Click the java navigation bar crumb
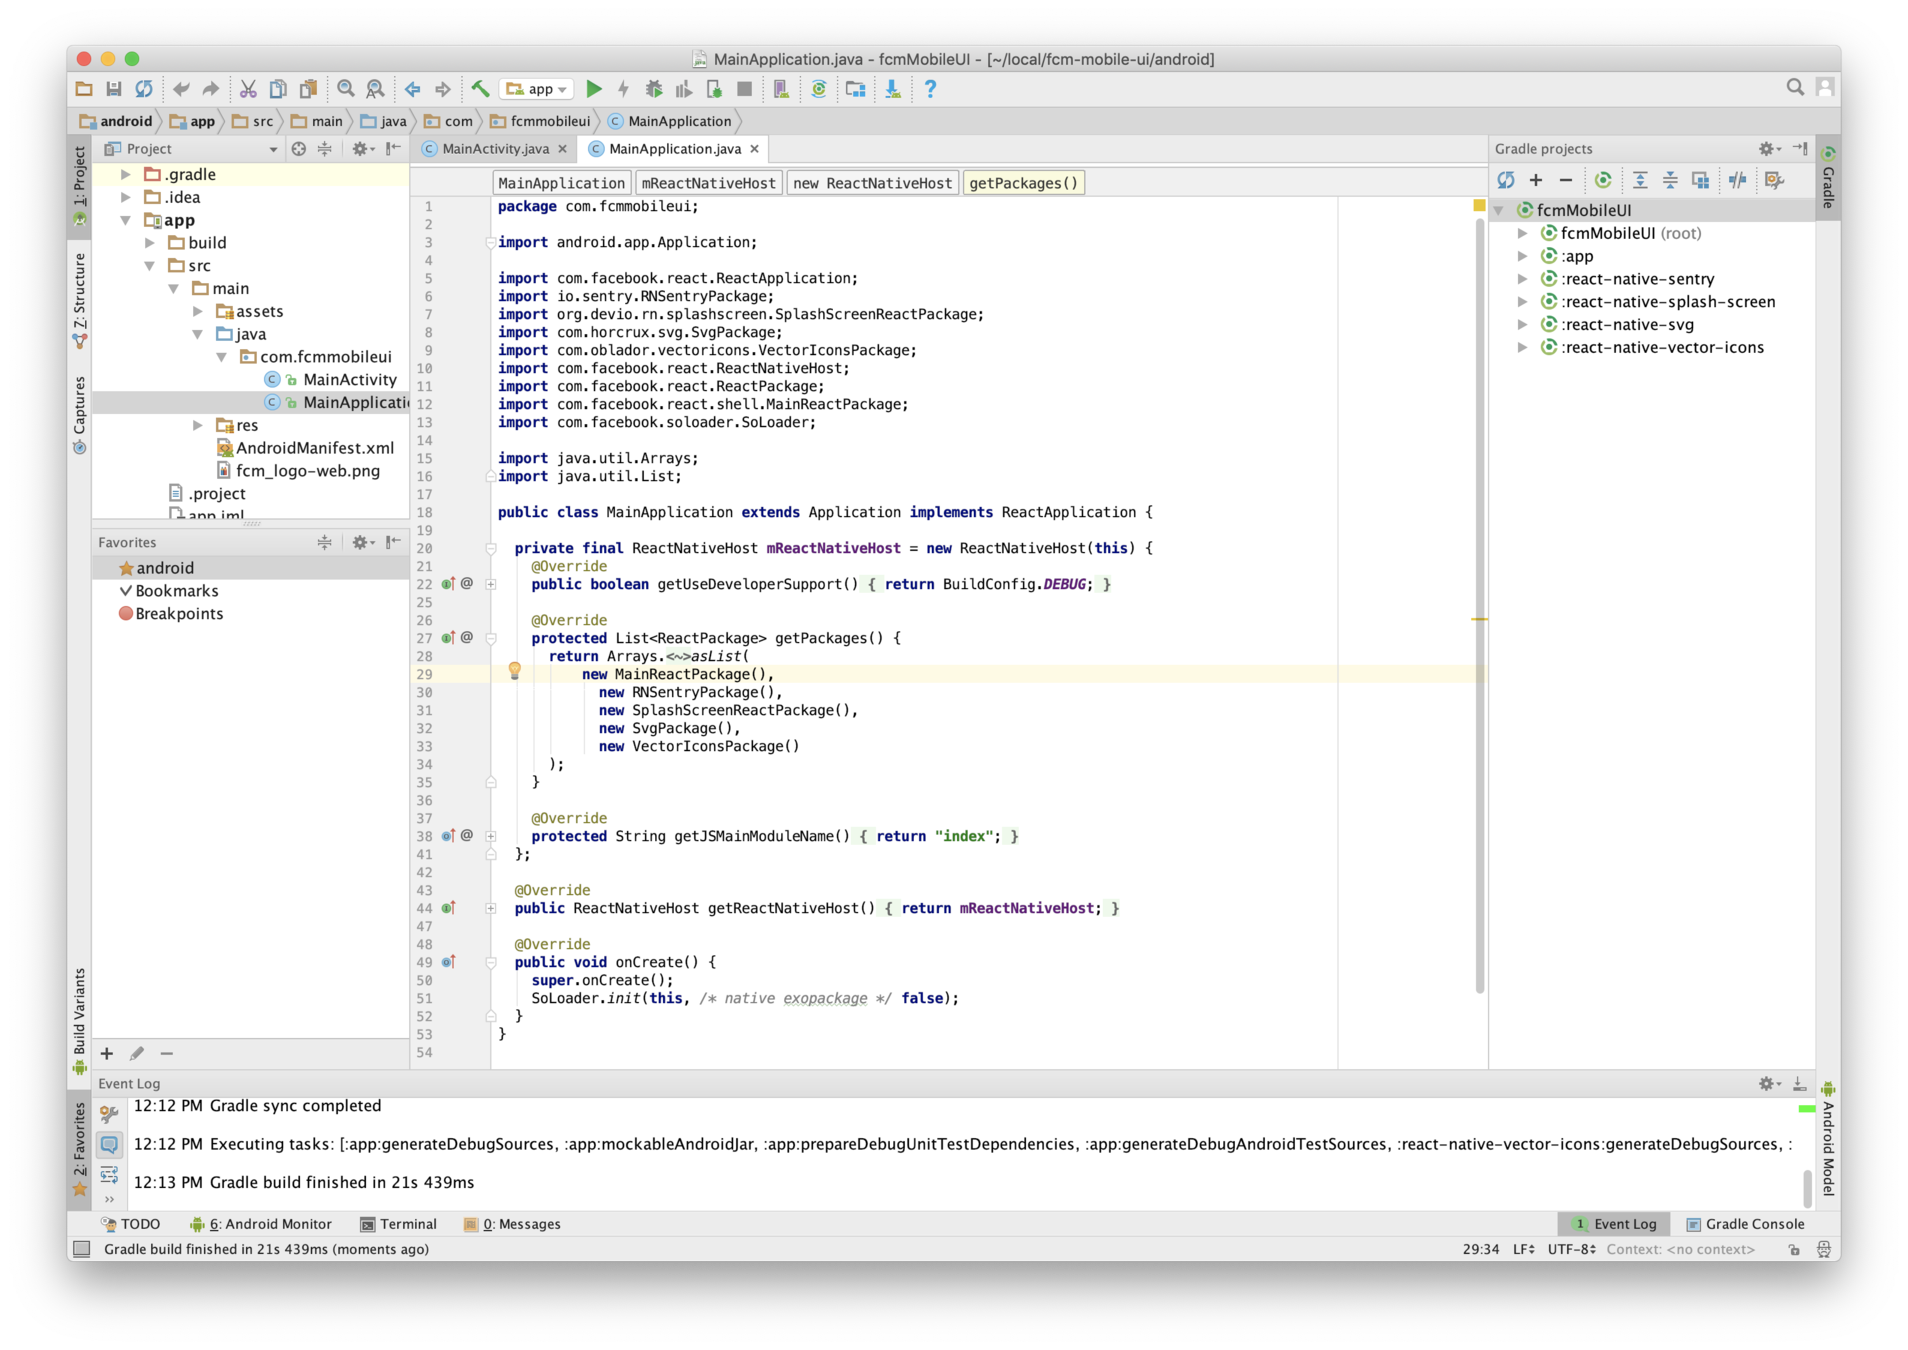Screen dimensions: 1908x1350 (384, 121)
